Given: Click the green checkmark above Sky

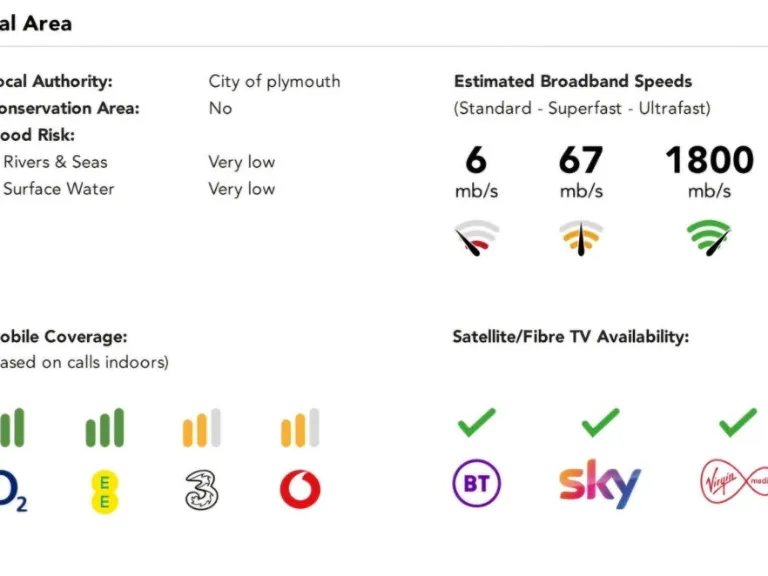Looking at the screenshot, I should 600,422.
